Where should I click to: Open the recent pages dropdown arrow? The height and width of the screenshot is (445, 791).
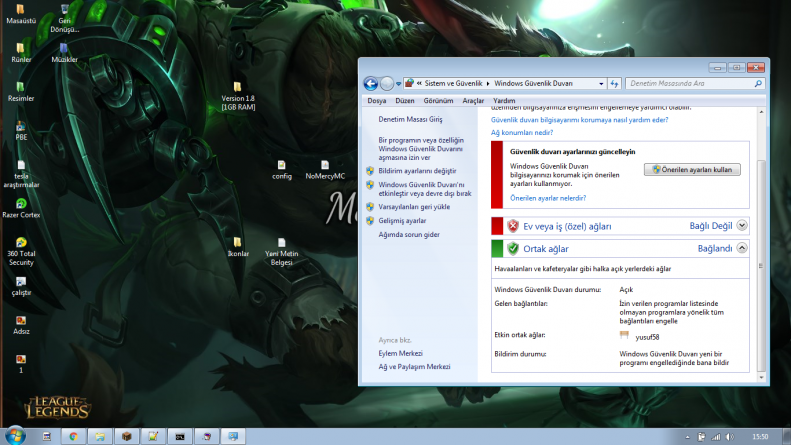pos(399,84)
